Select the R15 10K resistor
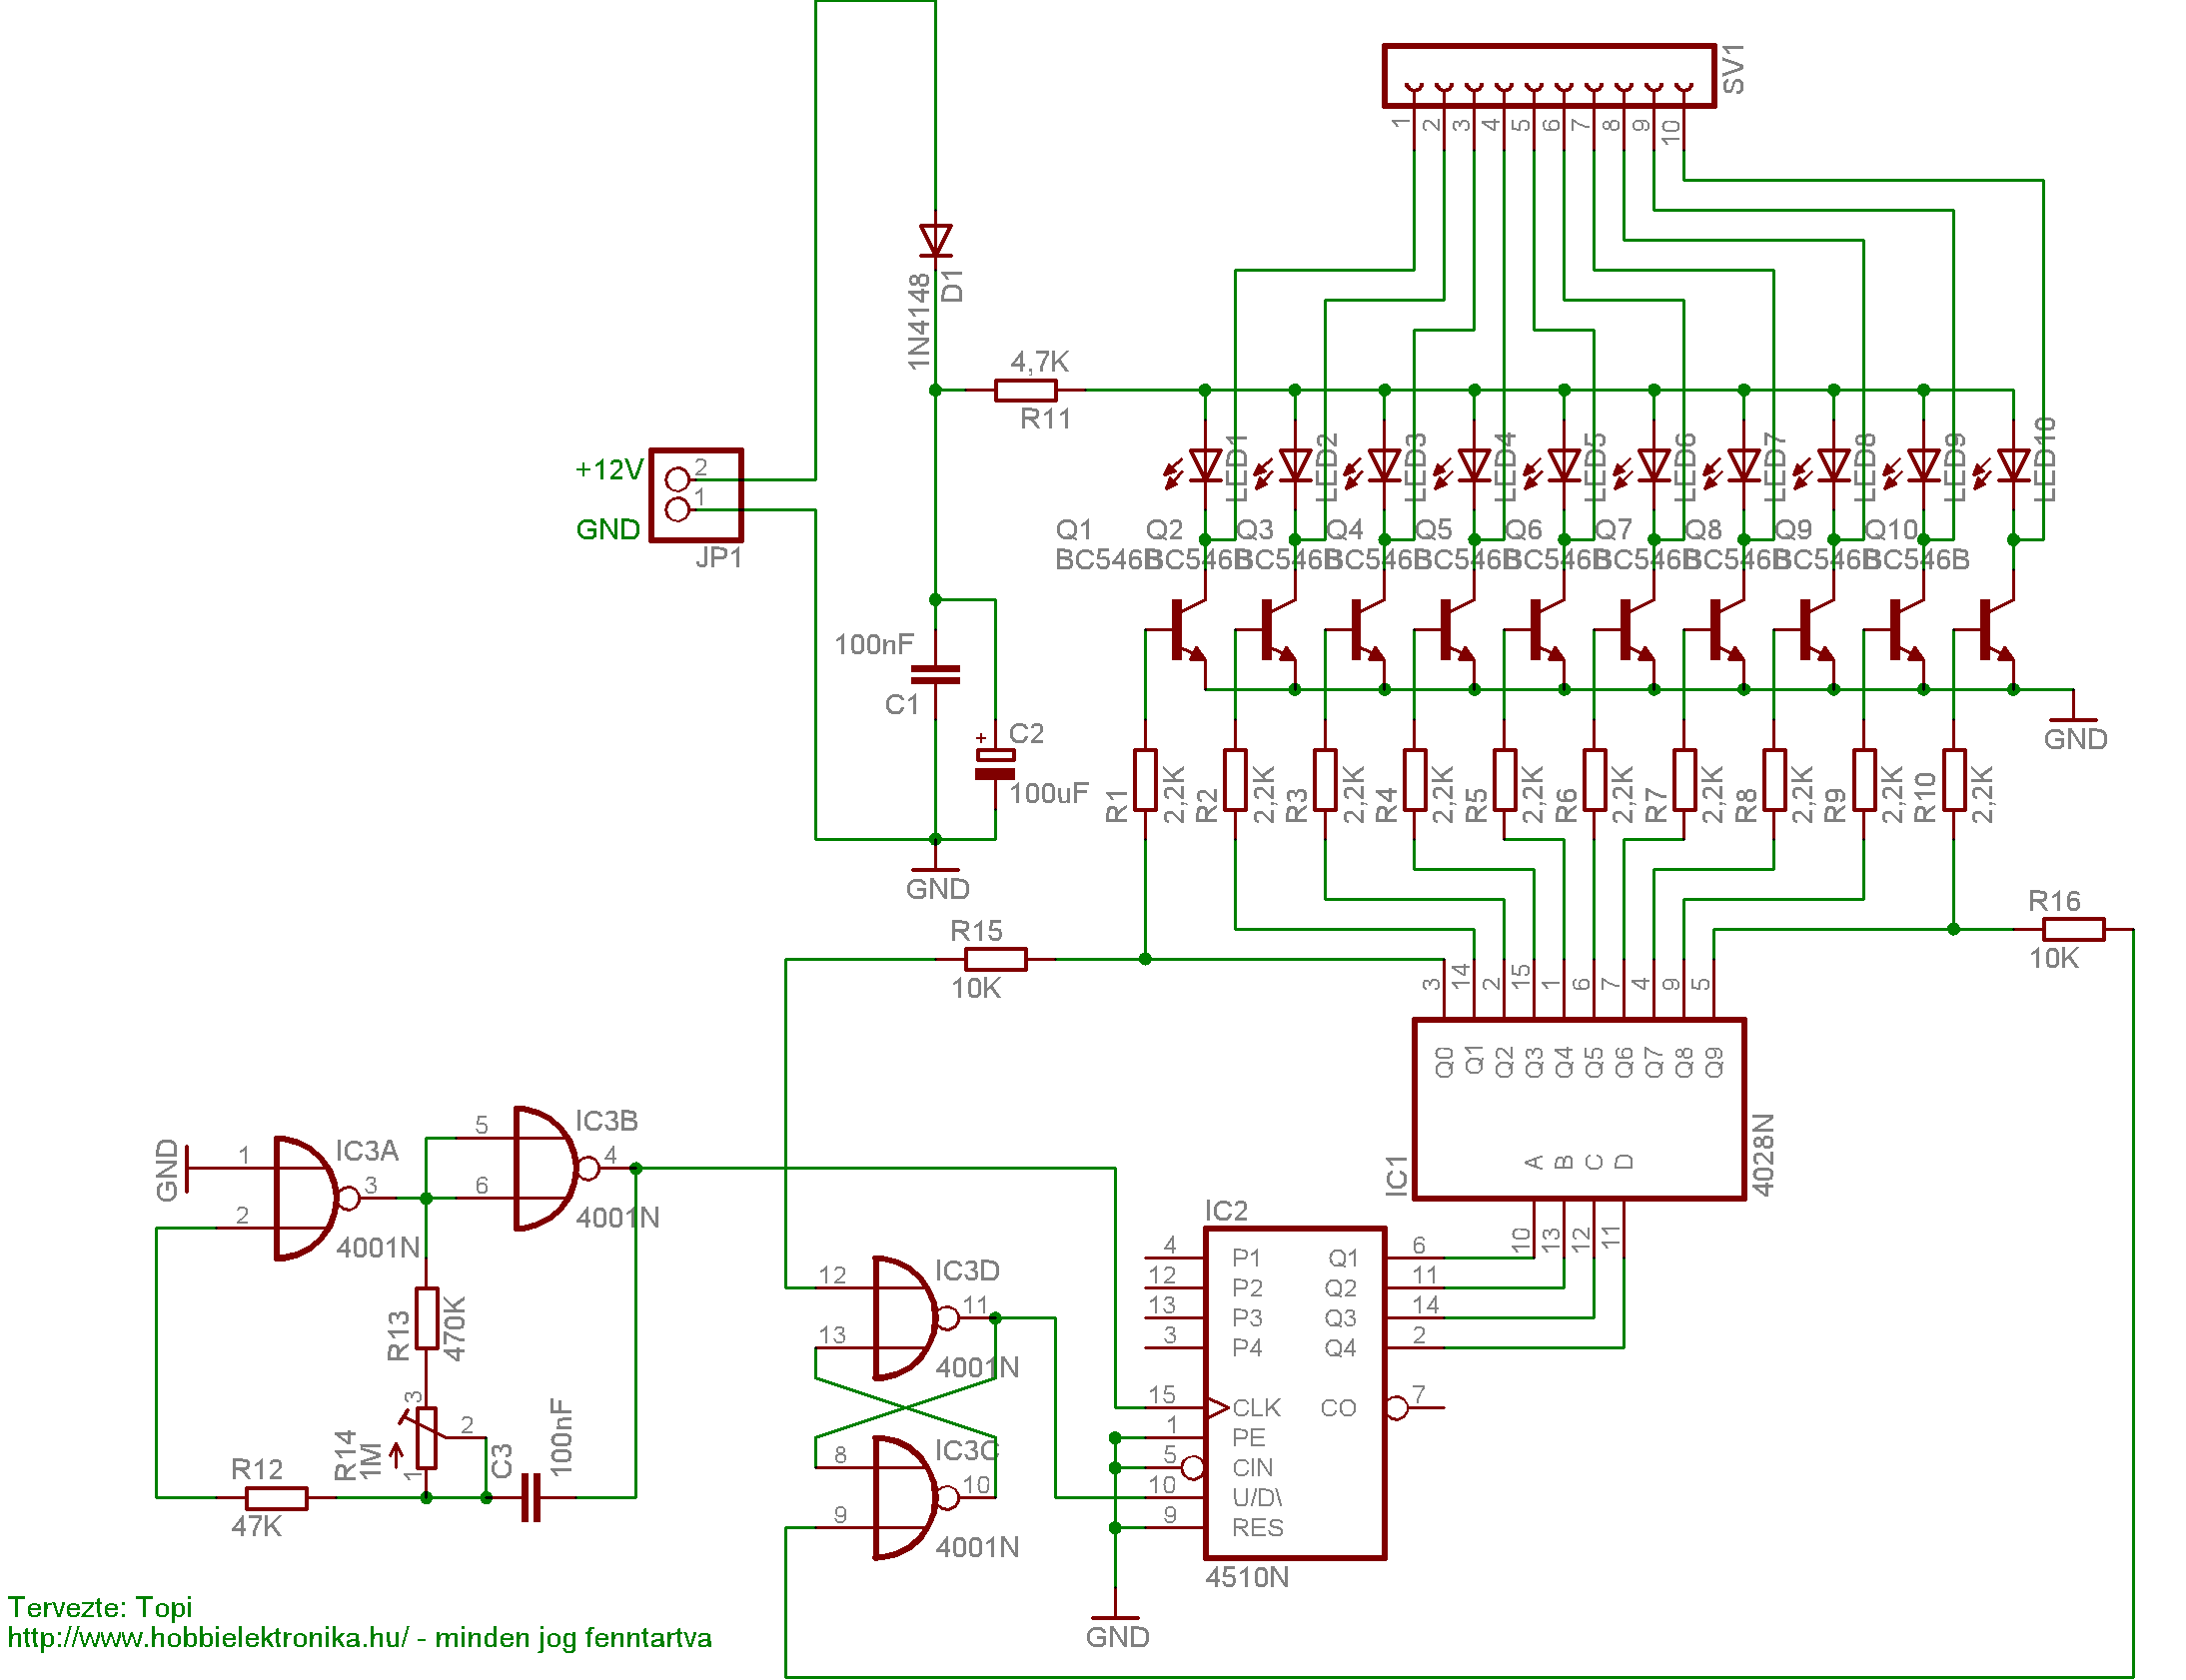Viewport: 2186px width, 1680px height. pos(995,959)
